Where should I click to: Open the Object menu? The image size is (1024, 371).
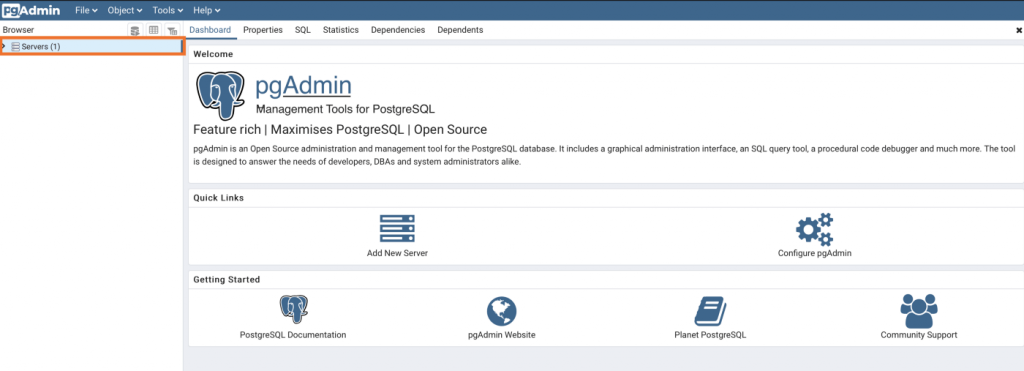[x=125, y=10]
